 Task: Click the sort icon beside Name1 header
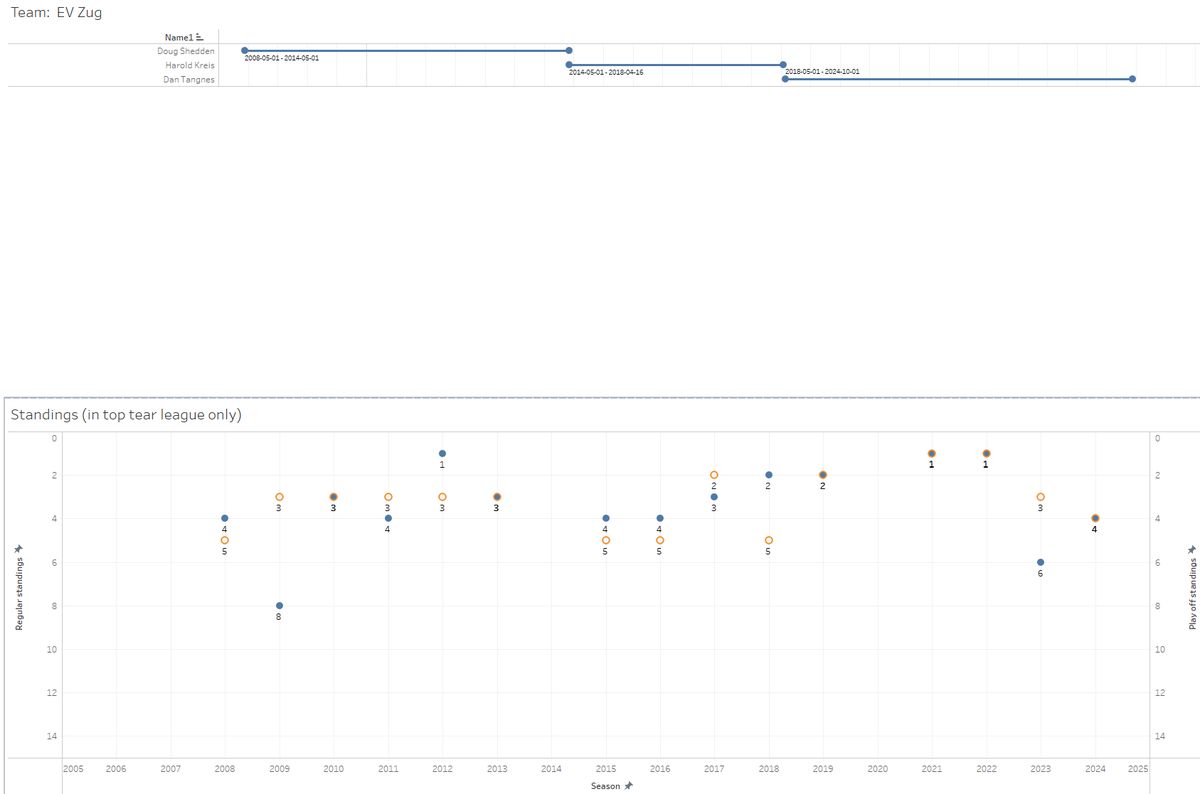[x=200, y=37]
